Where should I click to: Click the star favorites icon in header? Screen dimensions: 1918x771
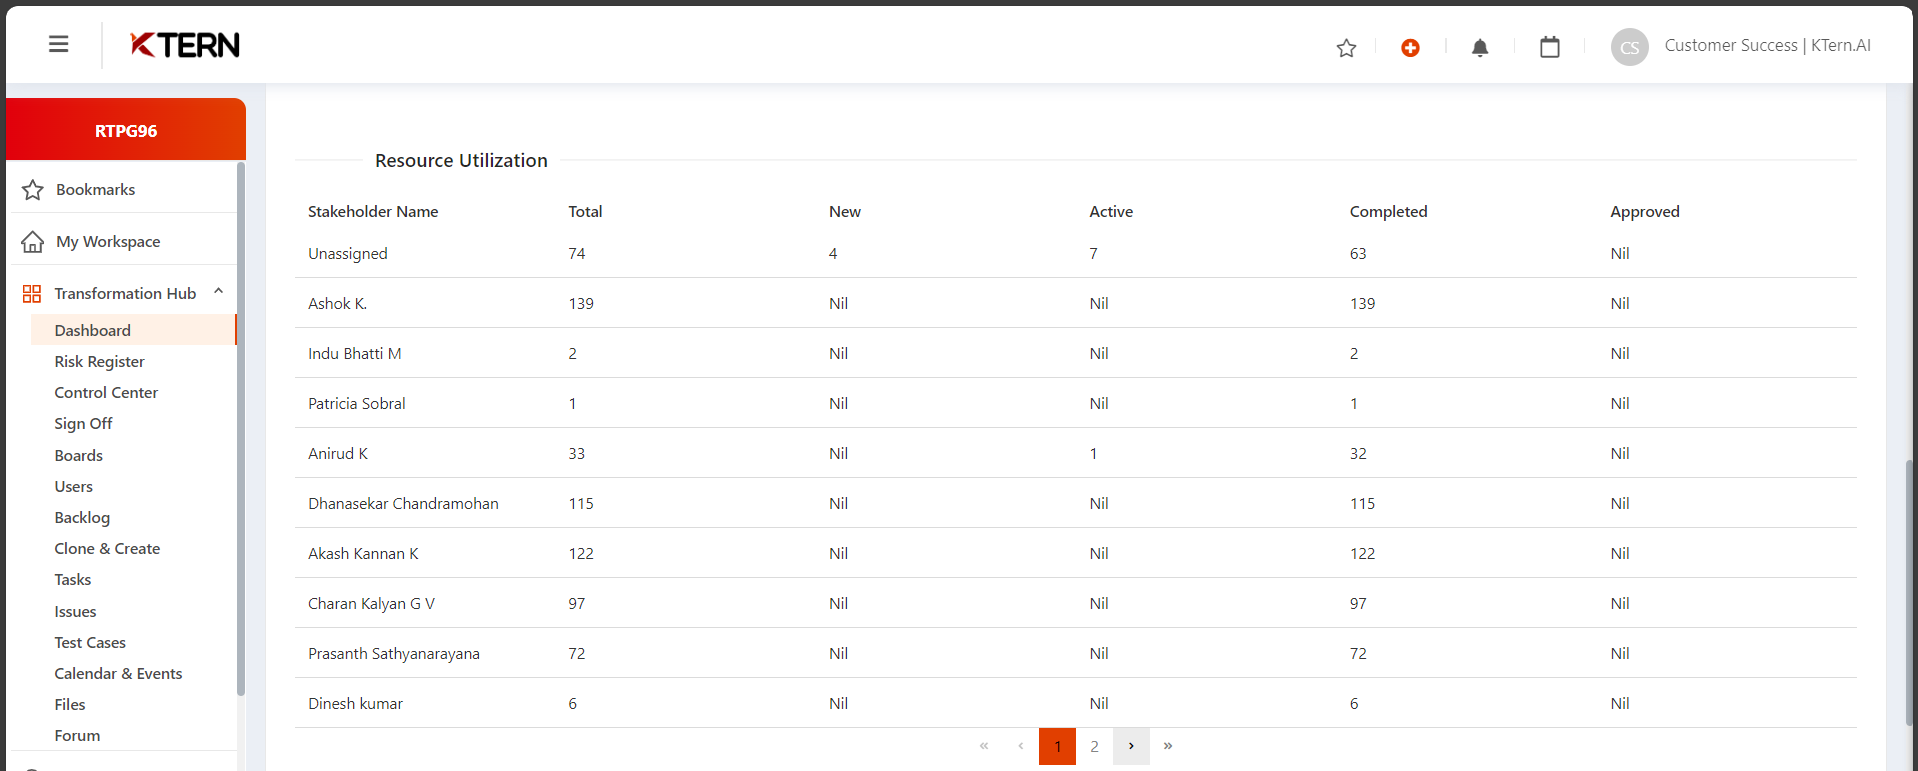[1347, 47]
